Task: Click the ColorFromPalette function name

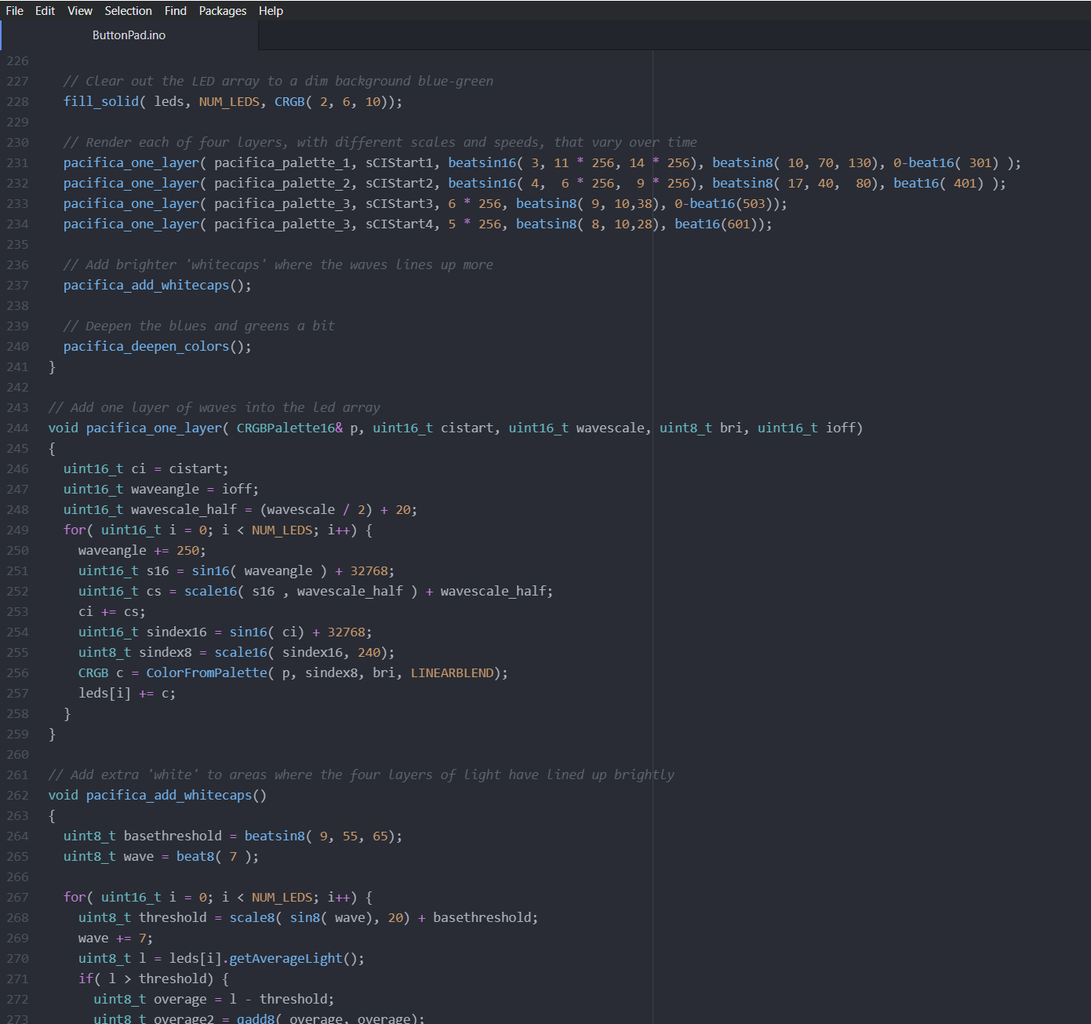Action: 206,673
